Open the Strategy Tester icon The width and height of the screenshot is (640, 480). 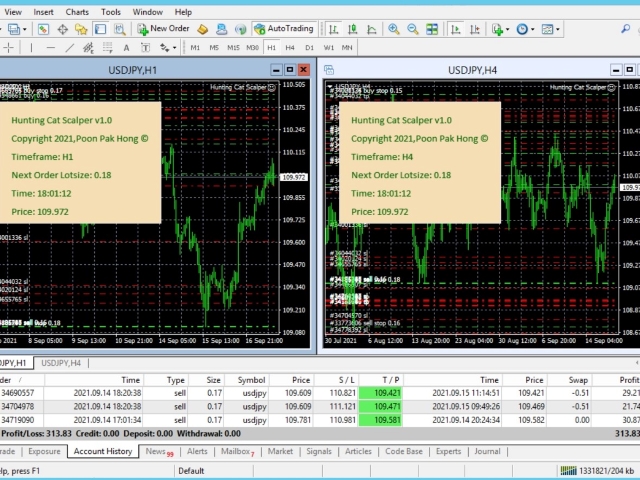click(x=120, y=29)
